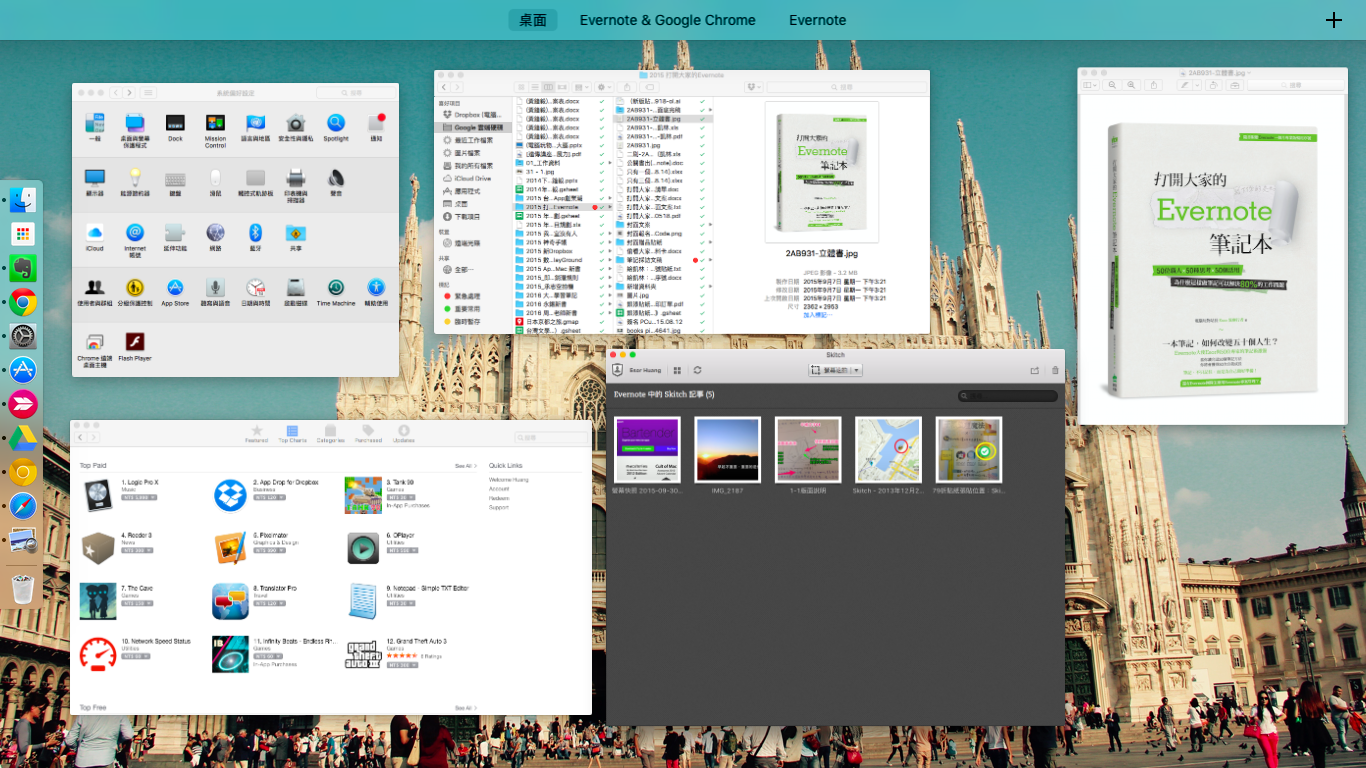Open Bluetooth preference pane icon
Image resolution: width=1366 pixels, height=768 pixels.
[255, 232]
